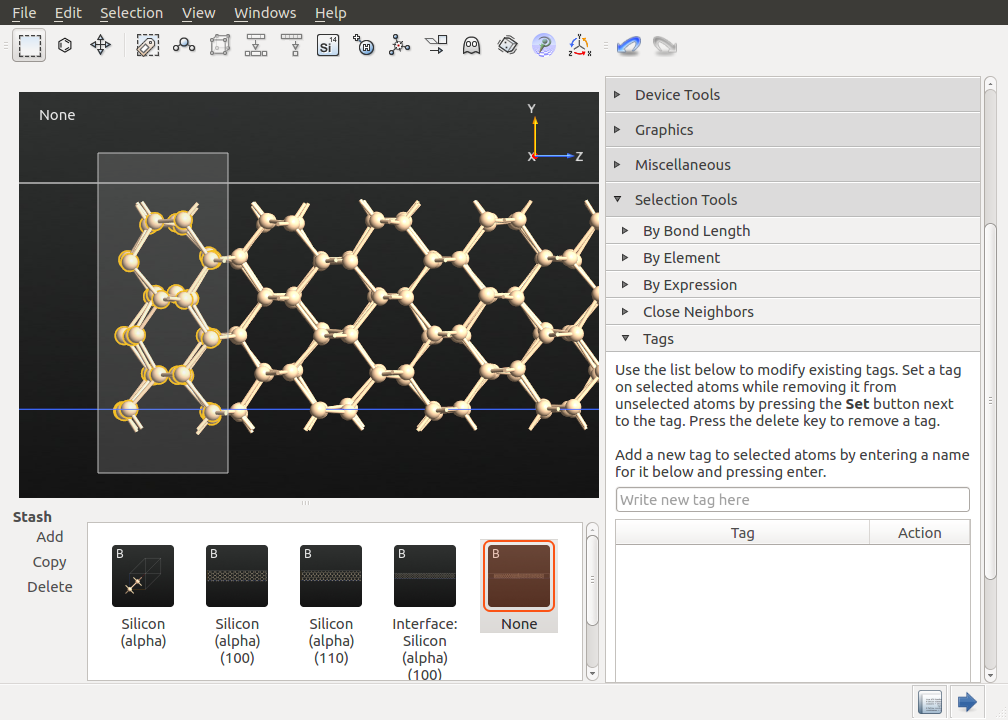
Task: Click the Stash list scroll-up arrow
Action: point(592,528)
